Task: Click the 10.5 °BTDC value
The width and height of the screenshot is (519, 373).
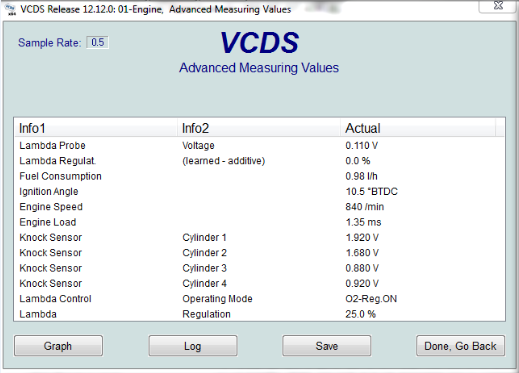Action: (x=372, y=191)
